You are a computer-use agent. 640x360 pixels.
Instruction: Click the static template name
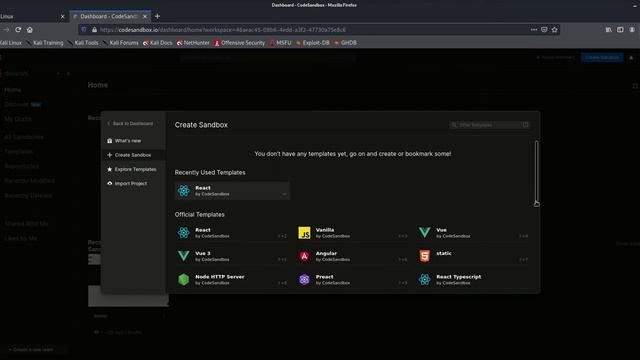tap(444, 253)
